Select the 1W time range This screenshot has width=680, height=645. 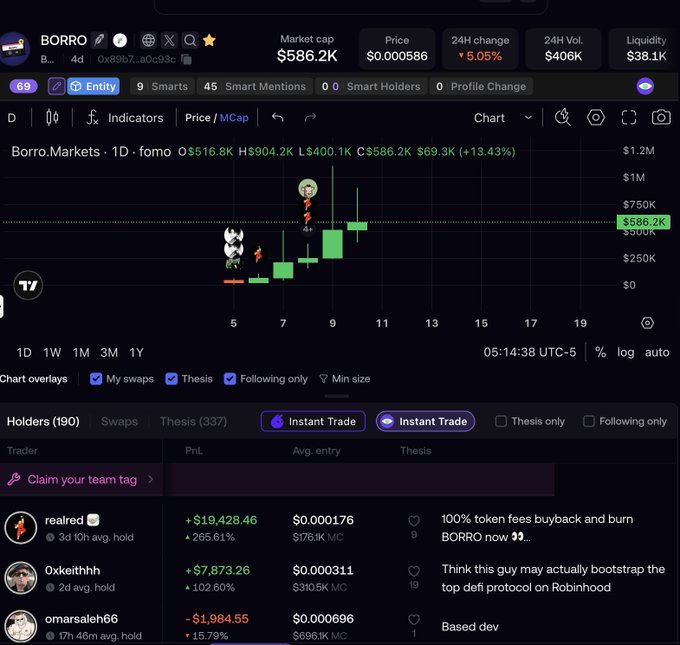[x=52, y=353]
